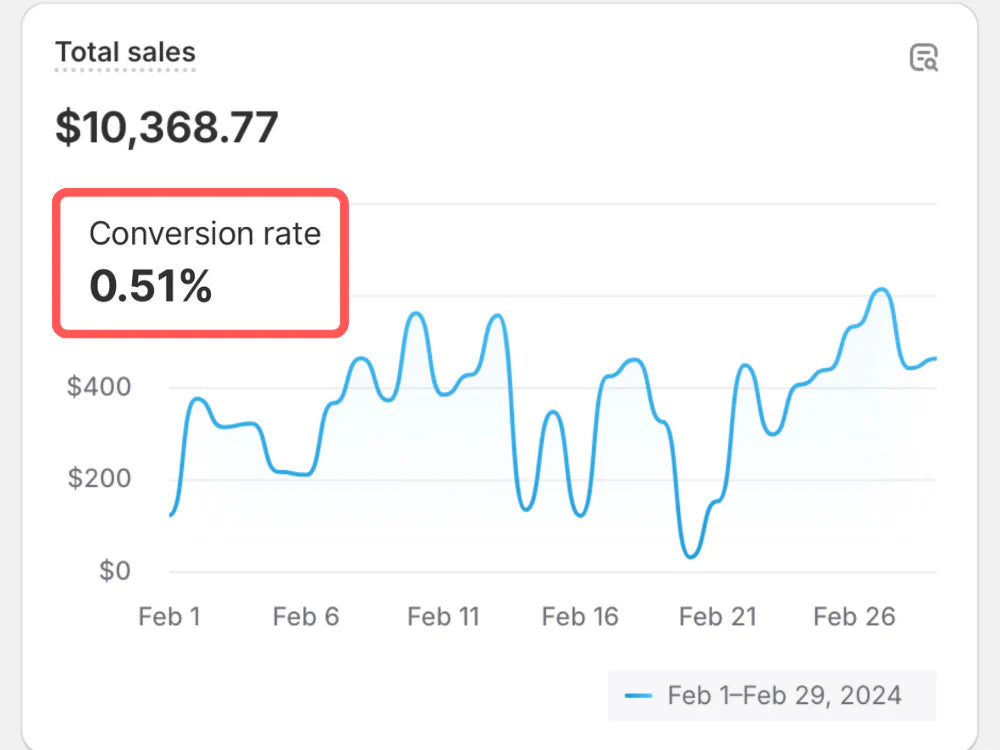1000x750 pixels.
Task: Select Feb 6 on the x-axis
Action: pos(305,617)
